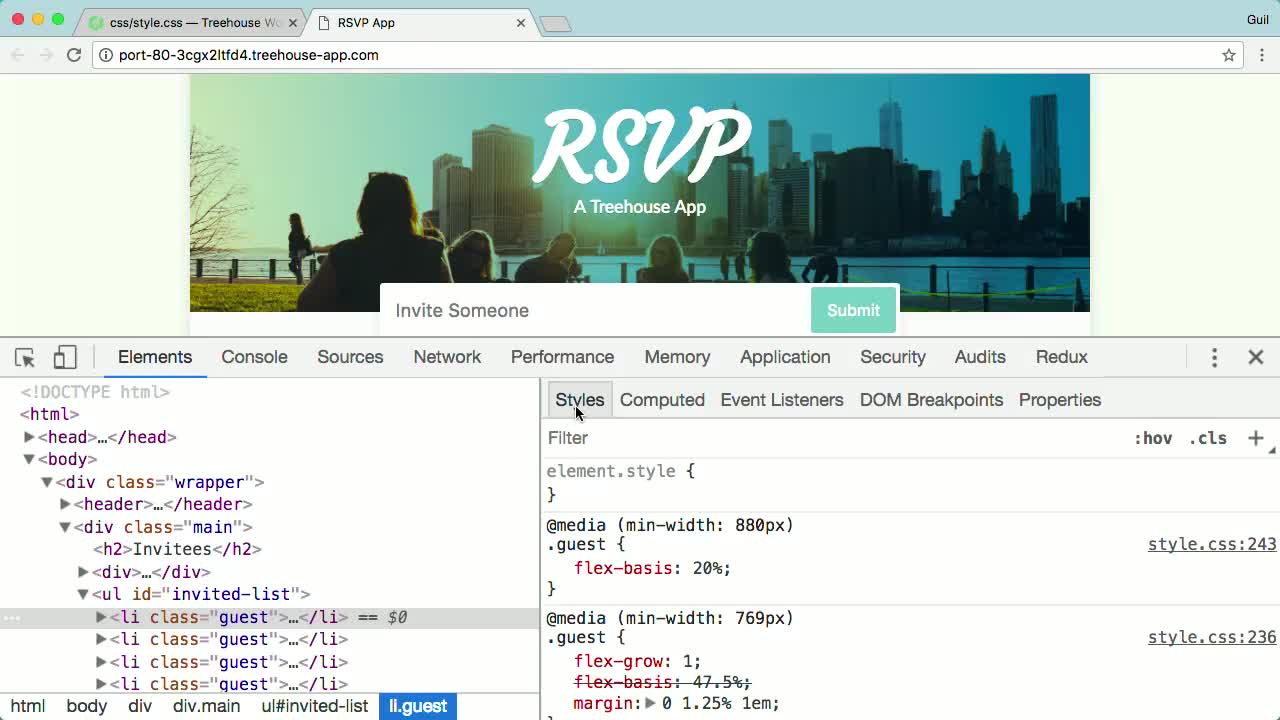This screenshot has height=720, width=1280.
Task: Switch to the Computed tab
Action: (662, 400)
